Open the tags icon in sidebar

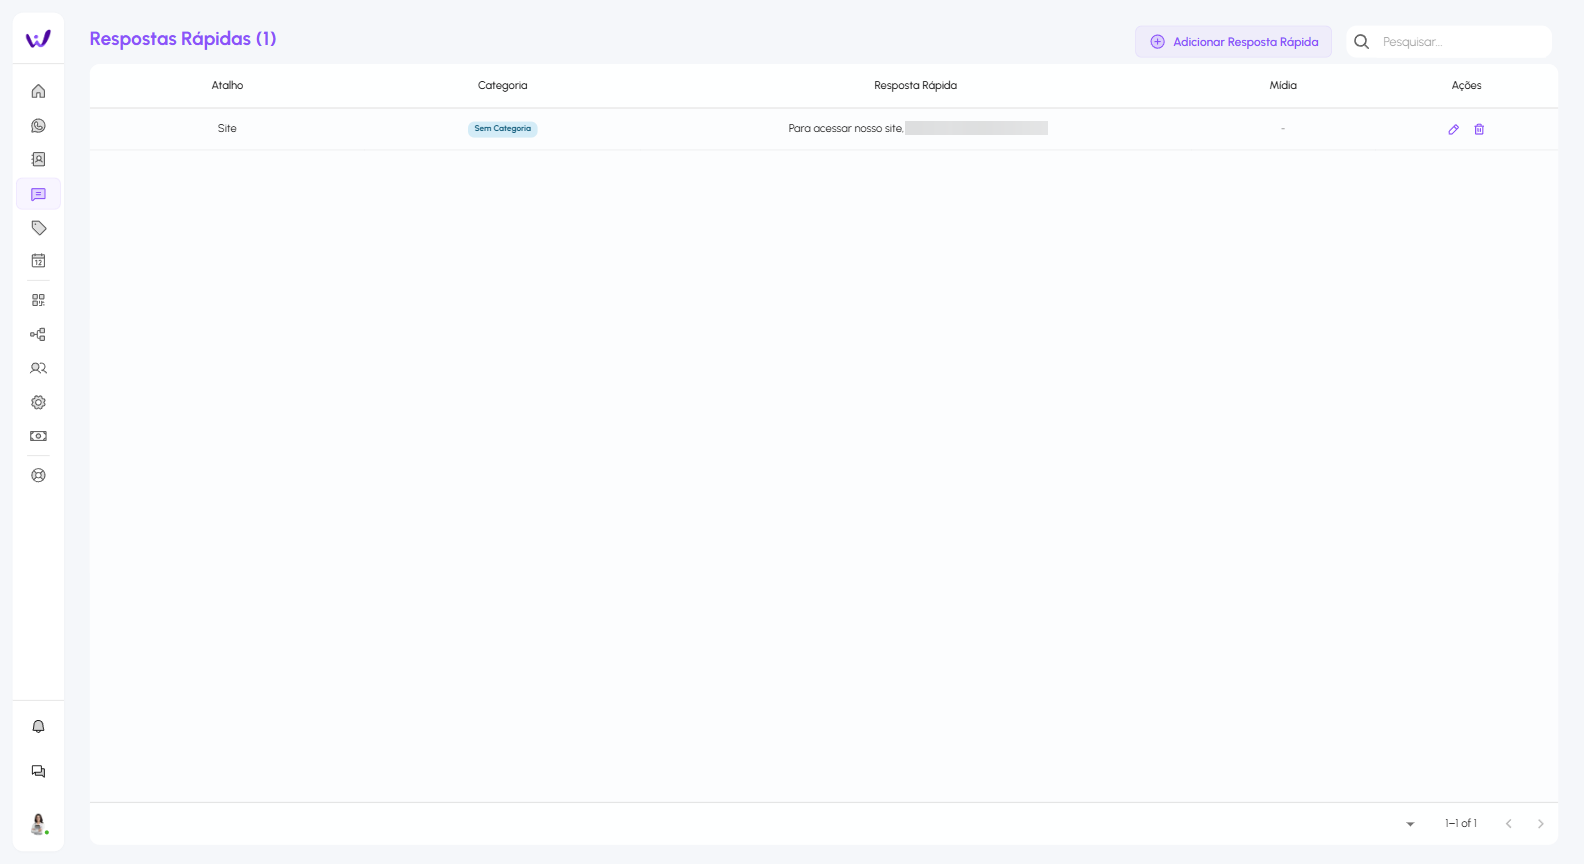38,228
